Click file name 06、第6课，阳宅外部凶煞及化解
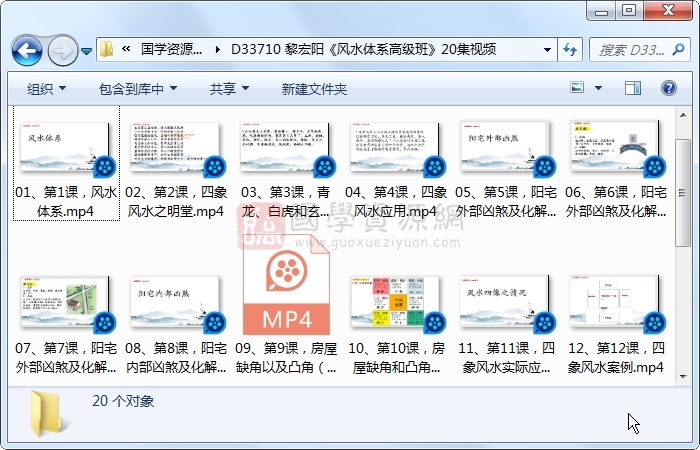The height and width of the screenshot is (450, 700). click(616, 202)
